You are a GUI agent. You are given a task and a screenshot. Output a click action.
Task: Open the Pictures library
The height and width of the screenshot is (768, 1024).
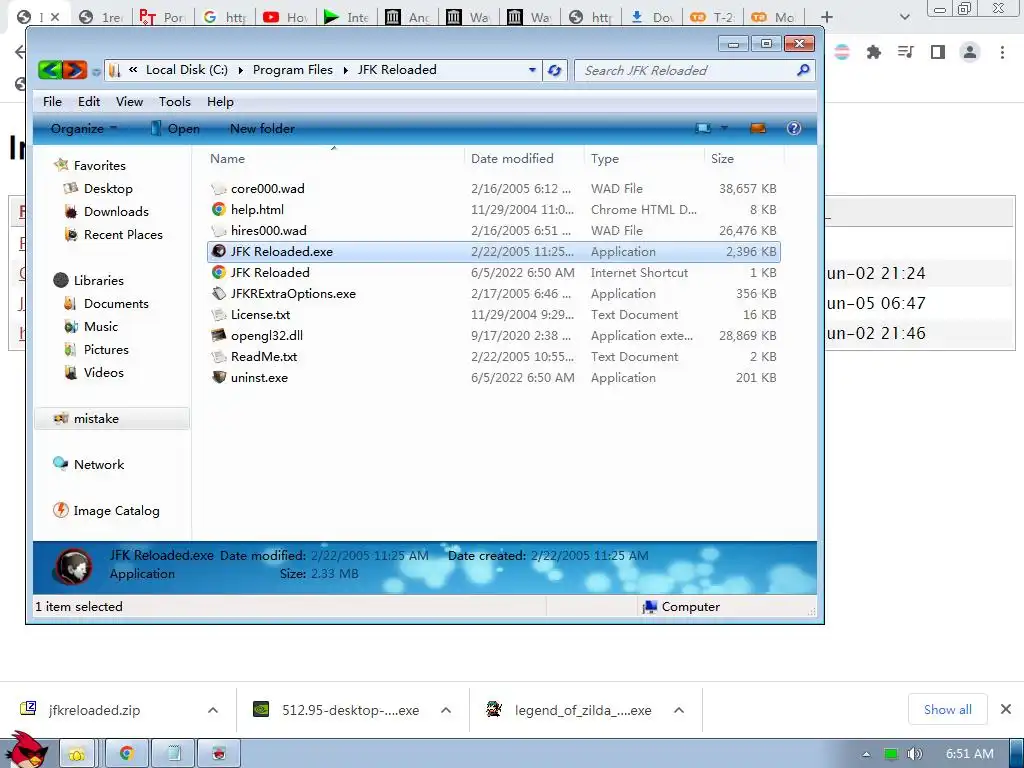click(x=106, y=349)
